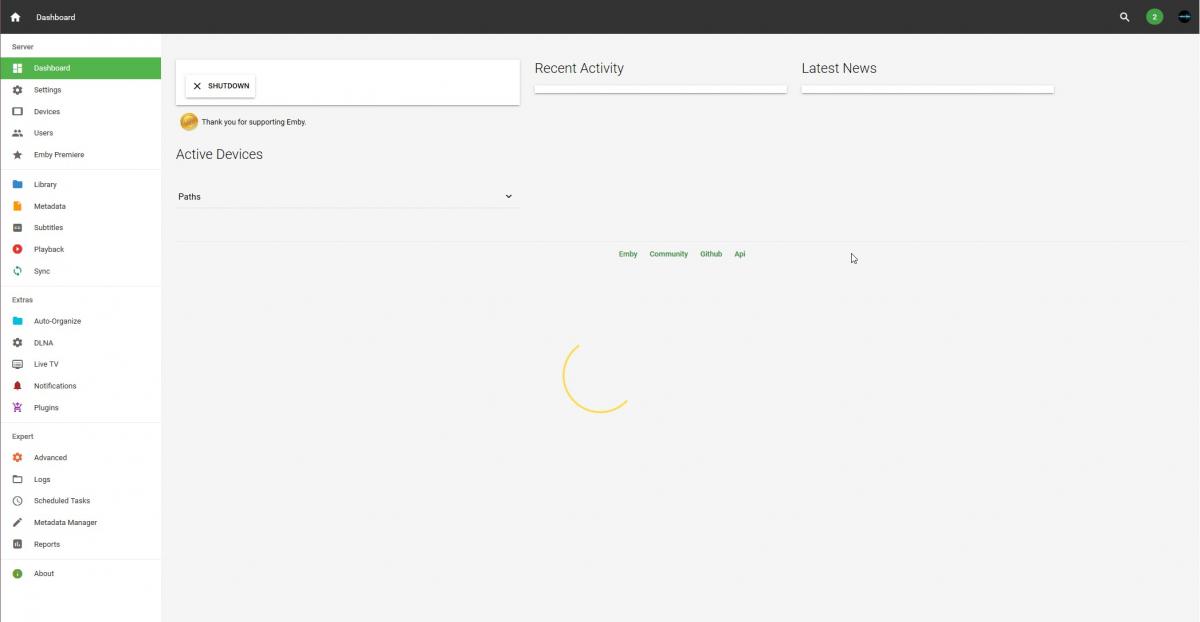Open the Settings menu label
The height and width of the screenshot is (622, 1200).
coord(48,90)
